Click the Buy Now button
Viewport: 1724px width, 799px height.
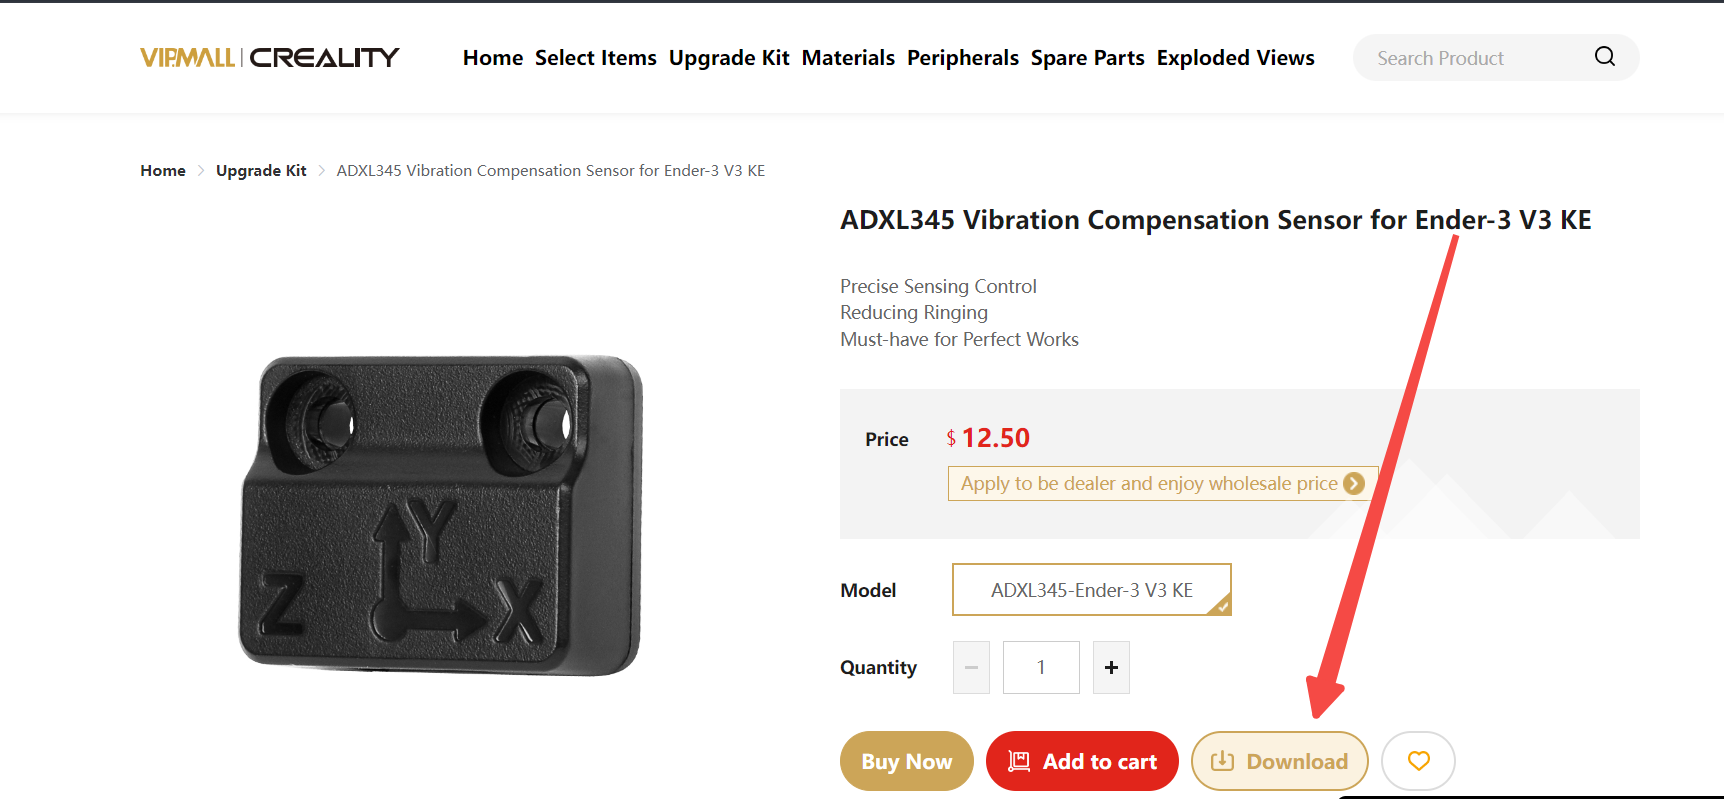click(x=906, y=761)
